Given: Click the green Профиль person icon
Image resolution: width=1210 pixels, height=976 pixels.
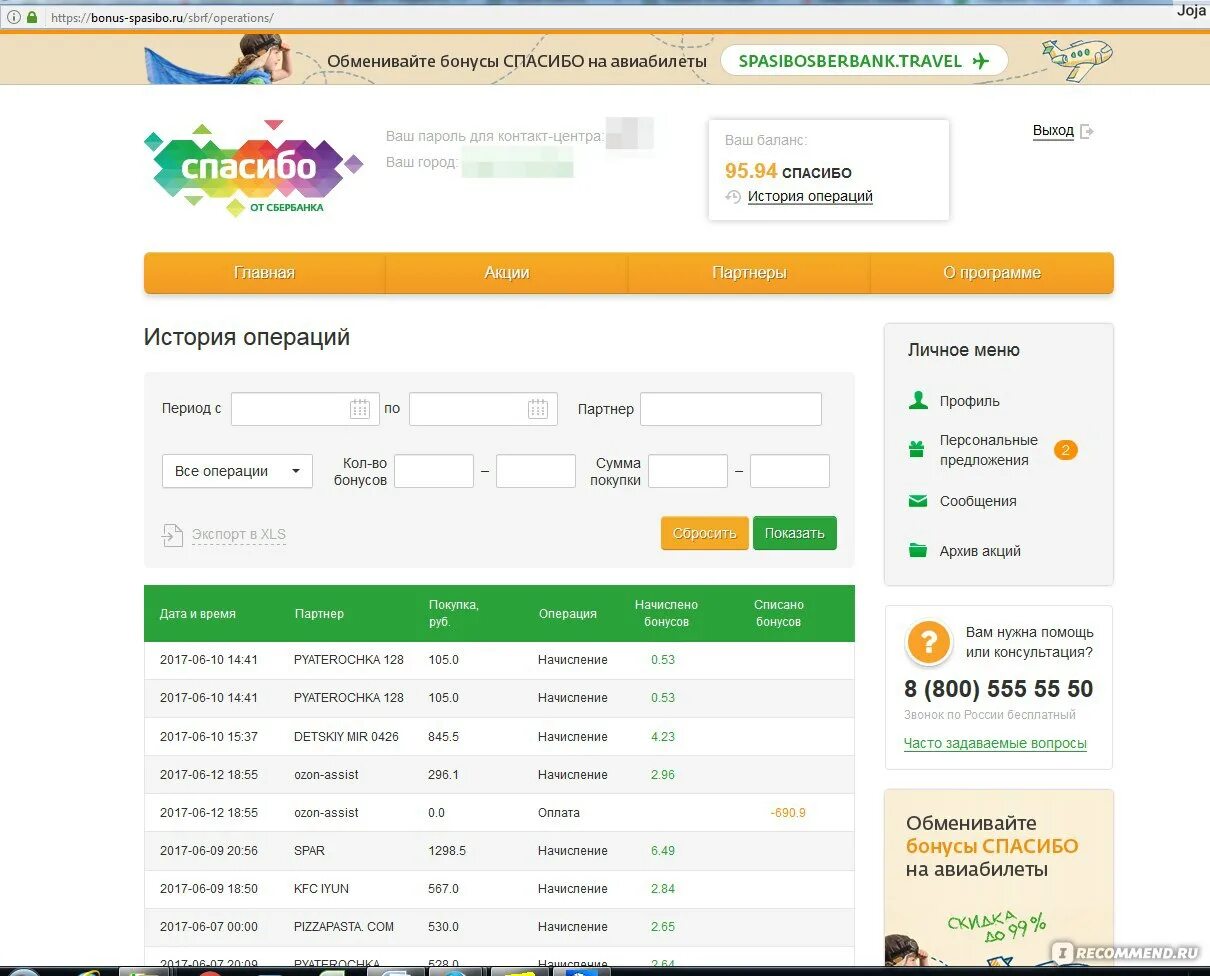Looking at the screenshot, I should coord(917,401).
